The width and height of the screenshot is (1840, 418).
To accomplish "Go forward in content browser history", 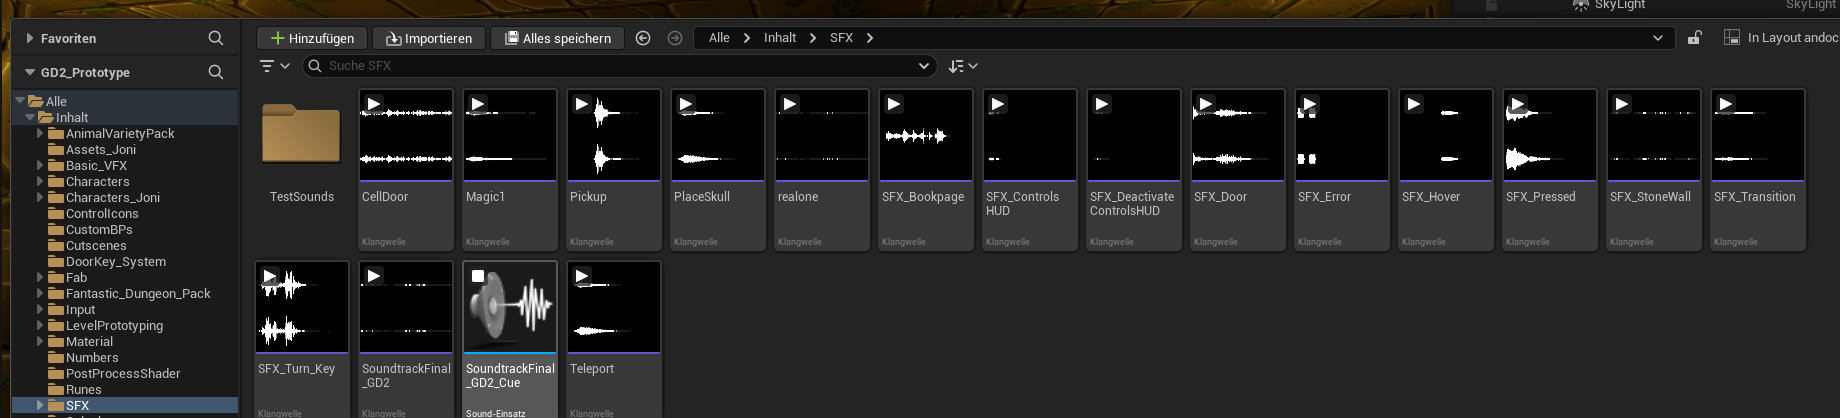I will [675, 38].
